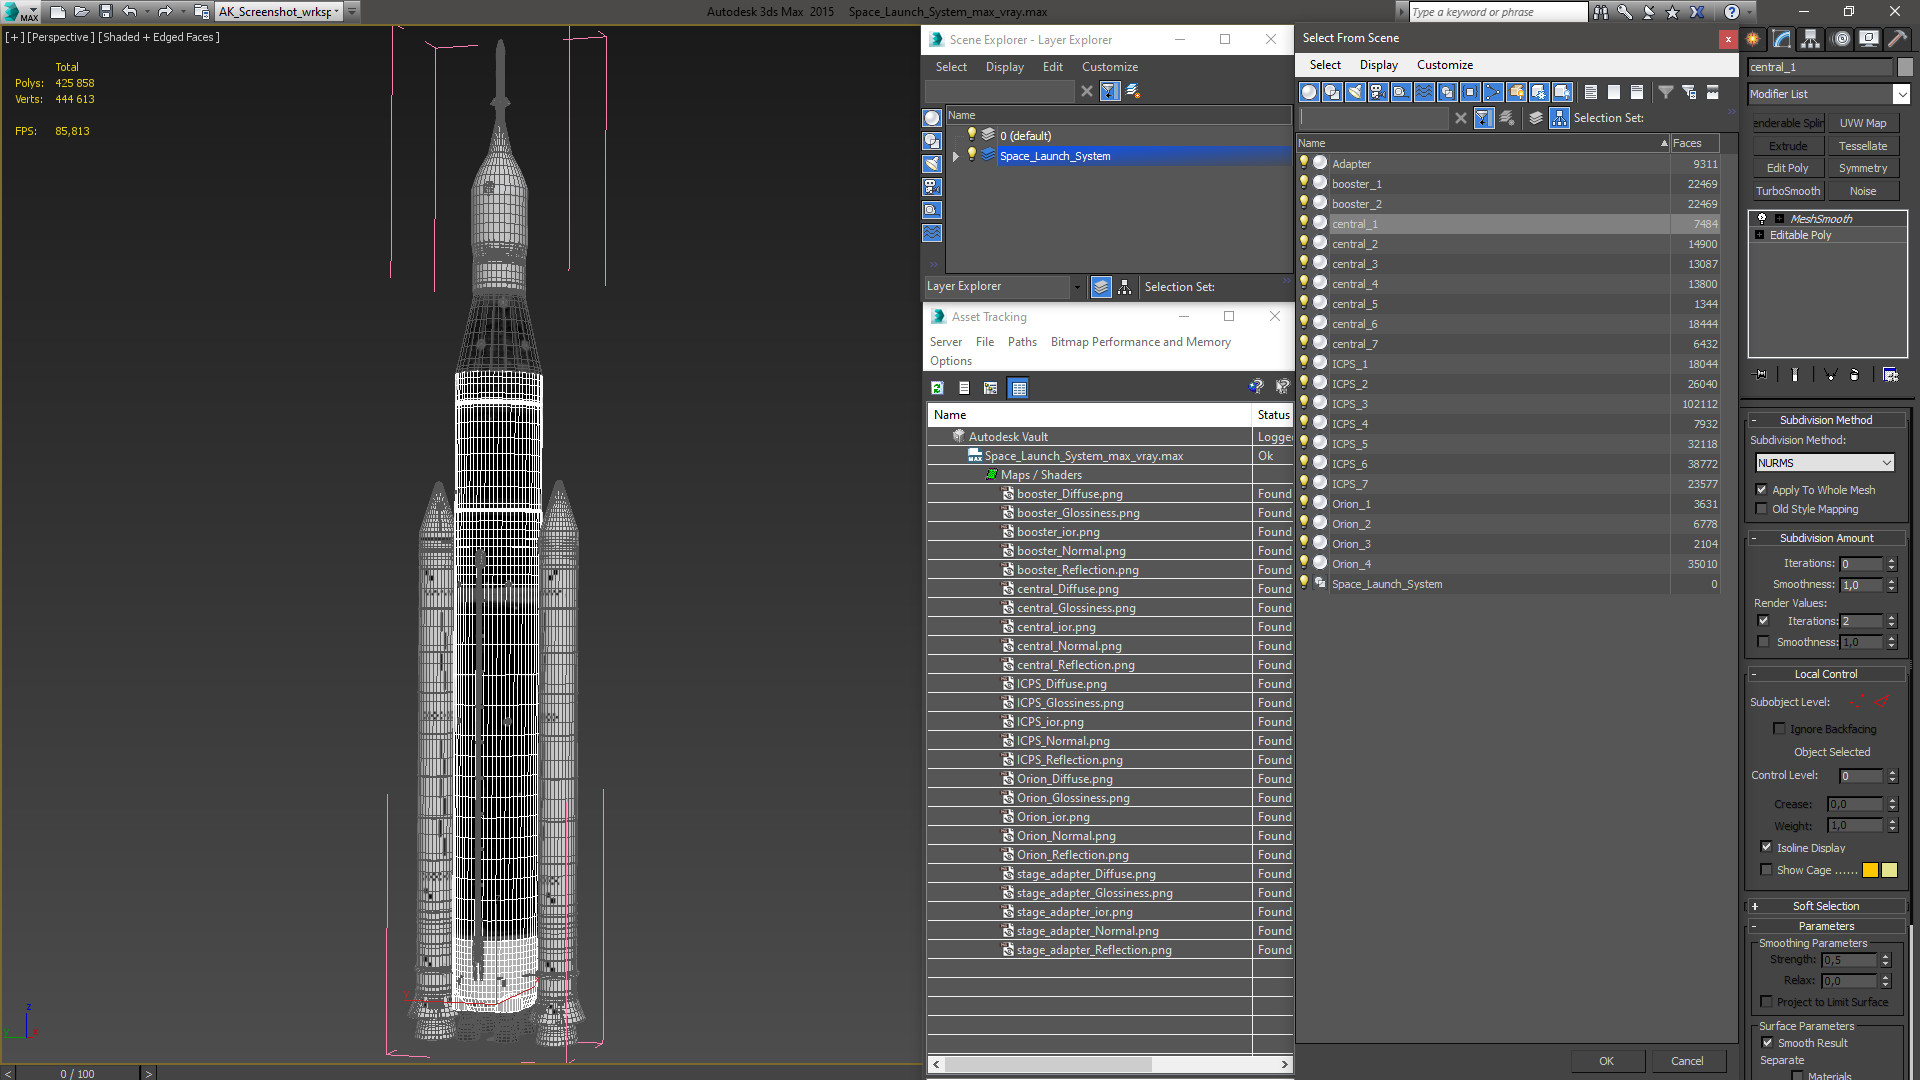Toggle Apply To Whole Mesh checkbox
Viewport: 1920px width, 1080px height.
tap(1762, 490)
